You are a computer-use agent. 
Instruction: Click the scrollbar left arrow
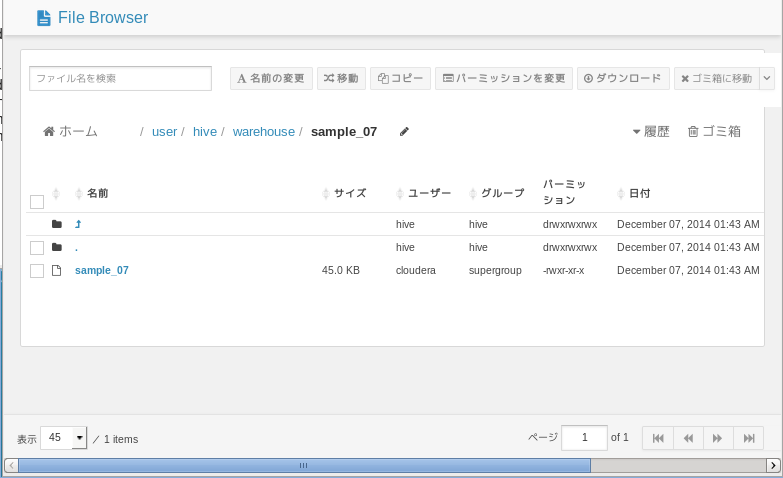11,466
